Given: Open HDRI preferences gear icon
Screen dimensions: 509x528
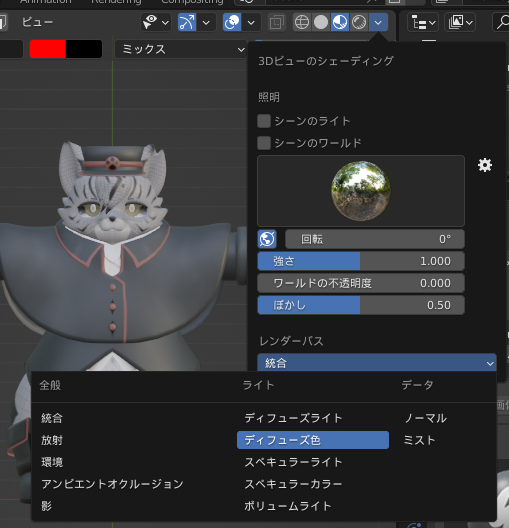Looking at the screenshot, I should point(485,165).
